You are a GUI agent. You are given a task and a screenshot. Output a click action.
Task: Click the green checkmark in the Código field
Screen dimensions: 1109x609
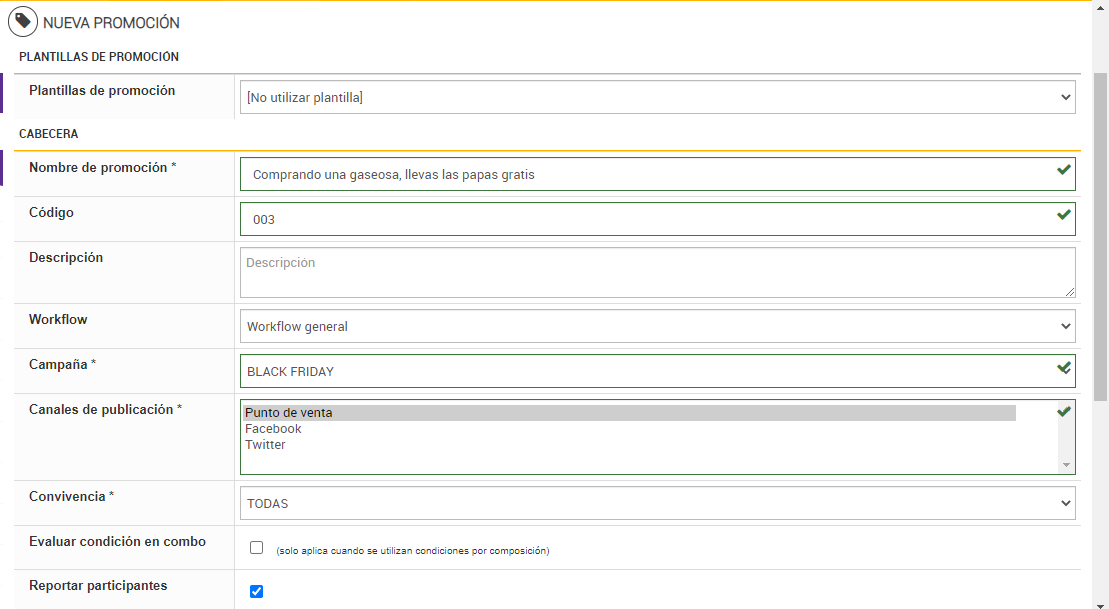click(x=1064, y=215)
